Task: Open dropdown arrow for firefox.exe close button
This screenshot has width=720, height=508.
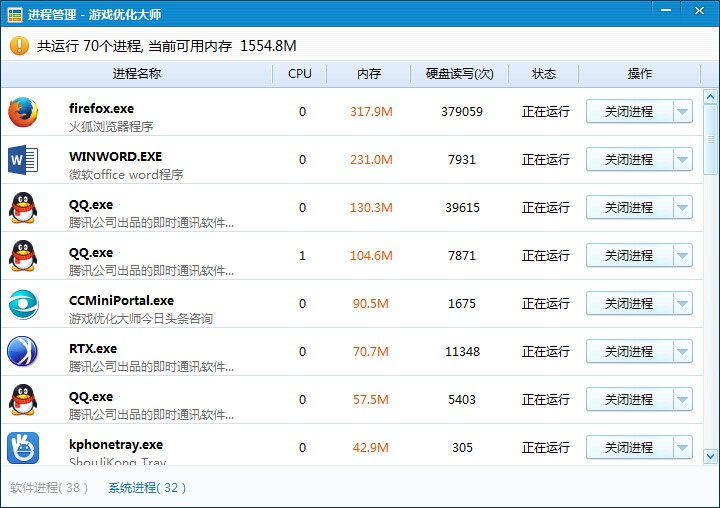Action: pos(683,112)
